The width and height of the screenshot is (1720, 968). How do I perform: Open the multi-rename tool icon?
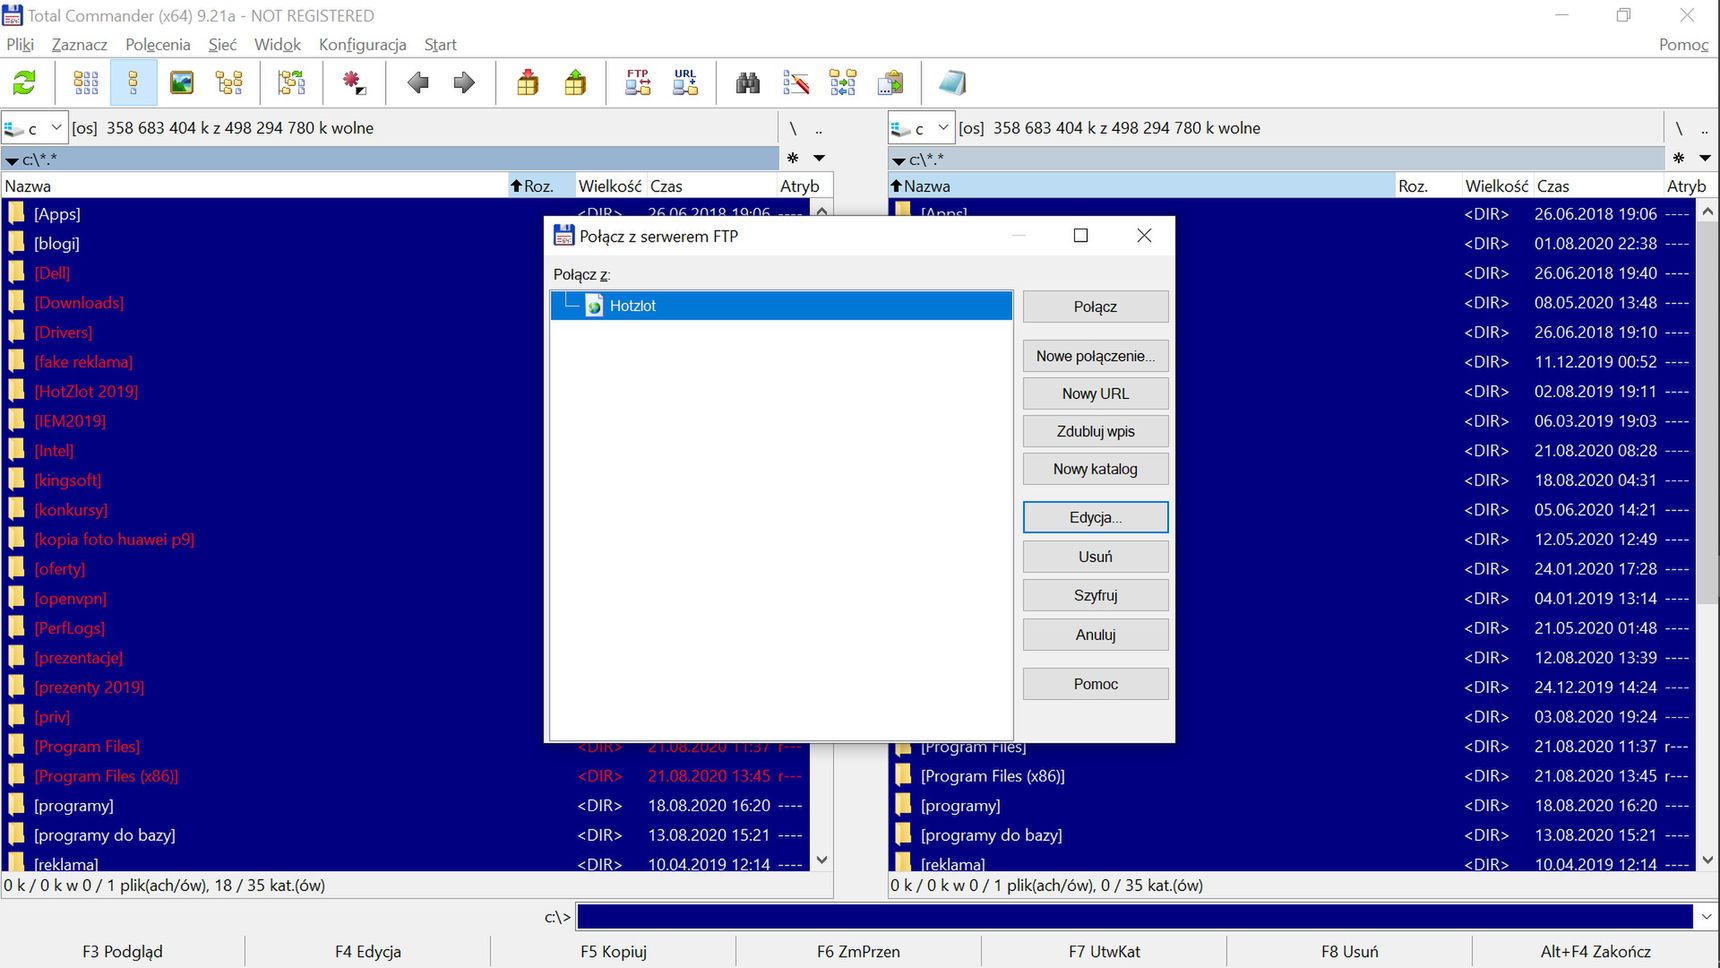pos(795,83)
